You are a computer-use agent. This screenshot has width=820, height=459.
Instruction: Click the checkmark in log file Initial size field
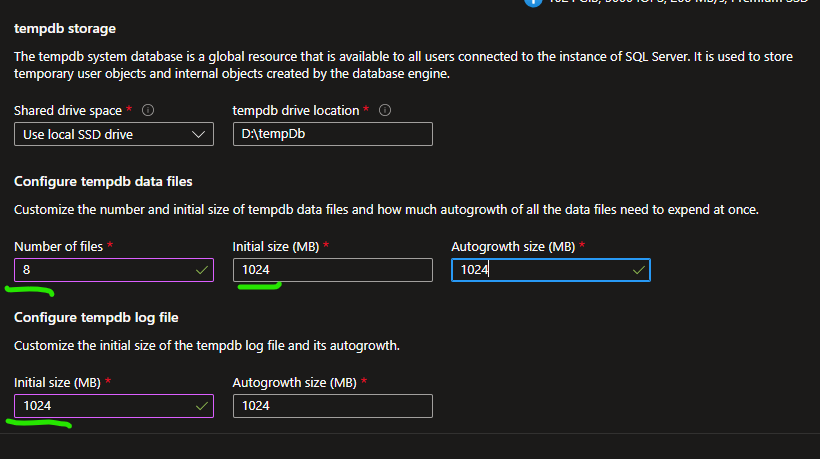tap(201, 406)
